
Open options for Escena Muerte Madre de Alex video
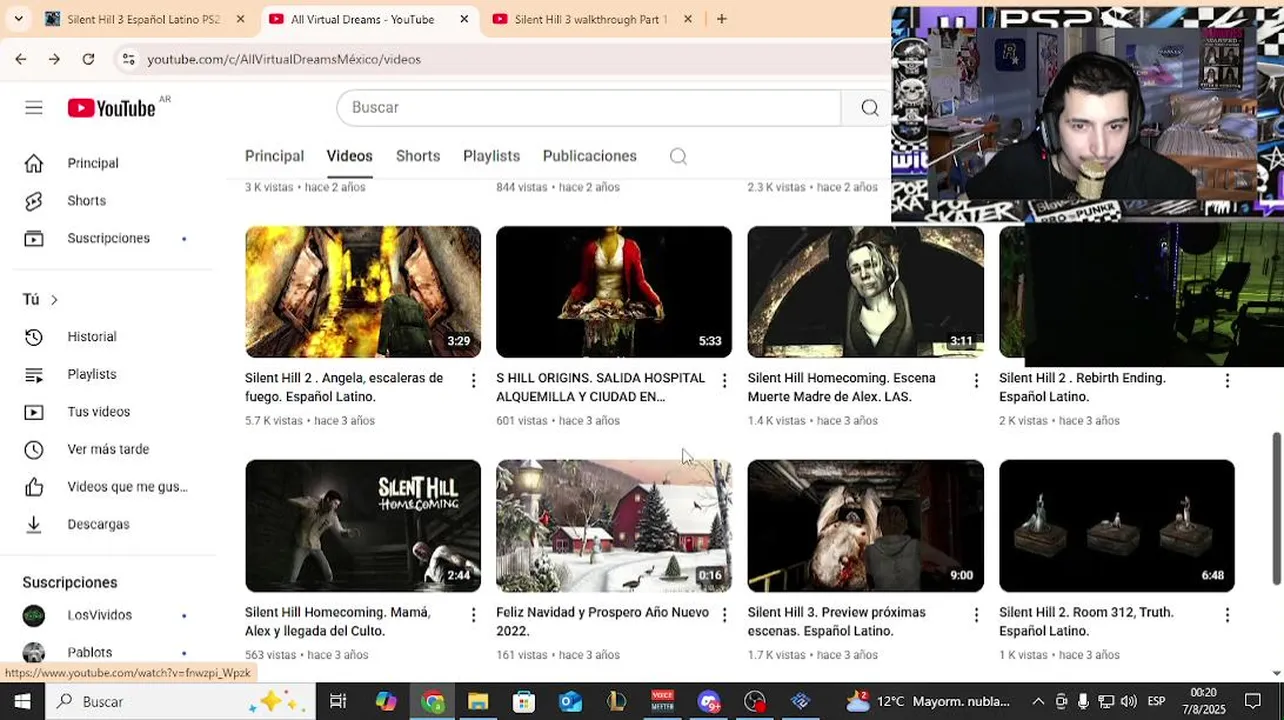pos(976,380)
